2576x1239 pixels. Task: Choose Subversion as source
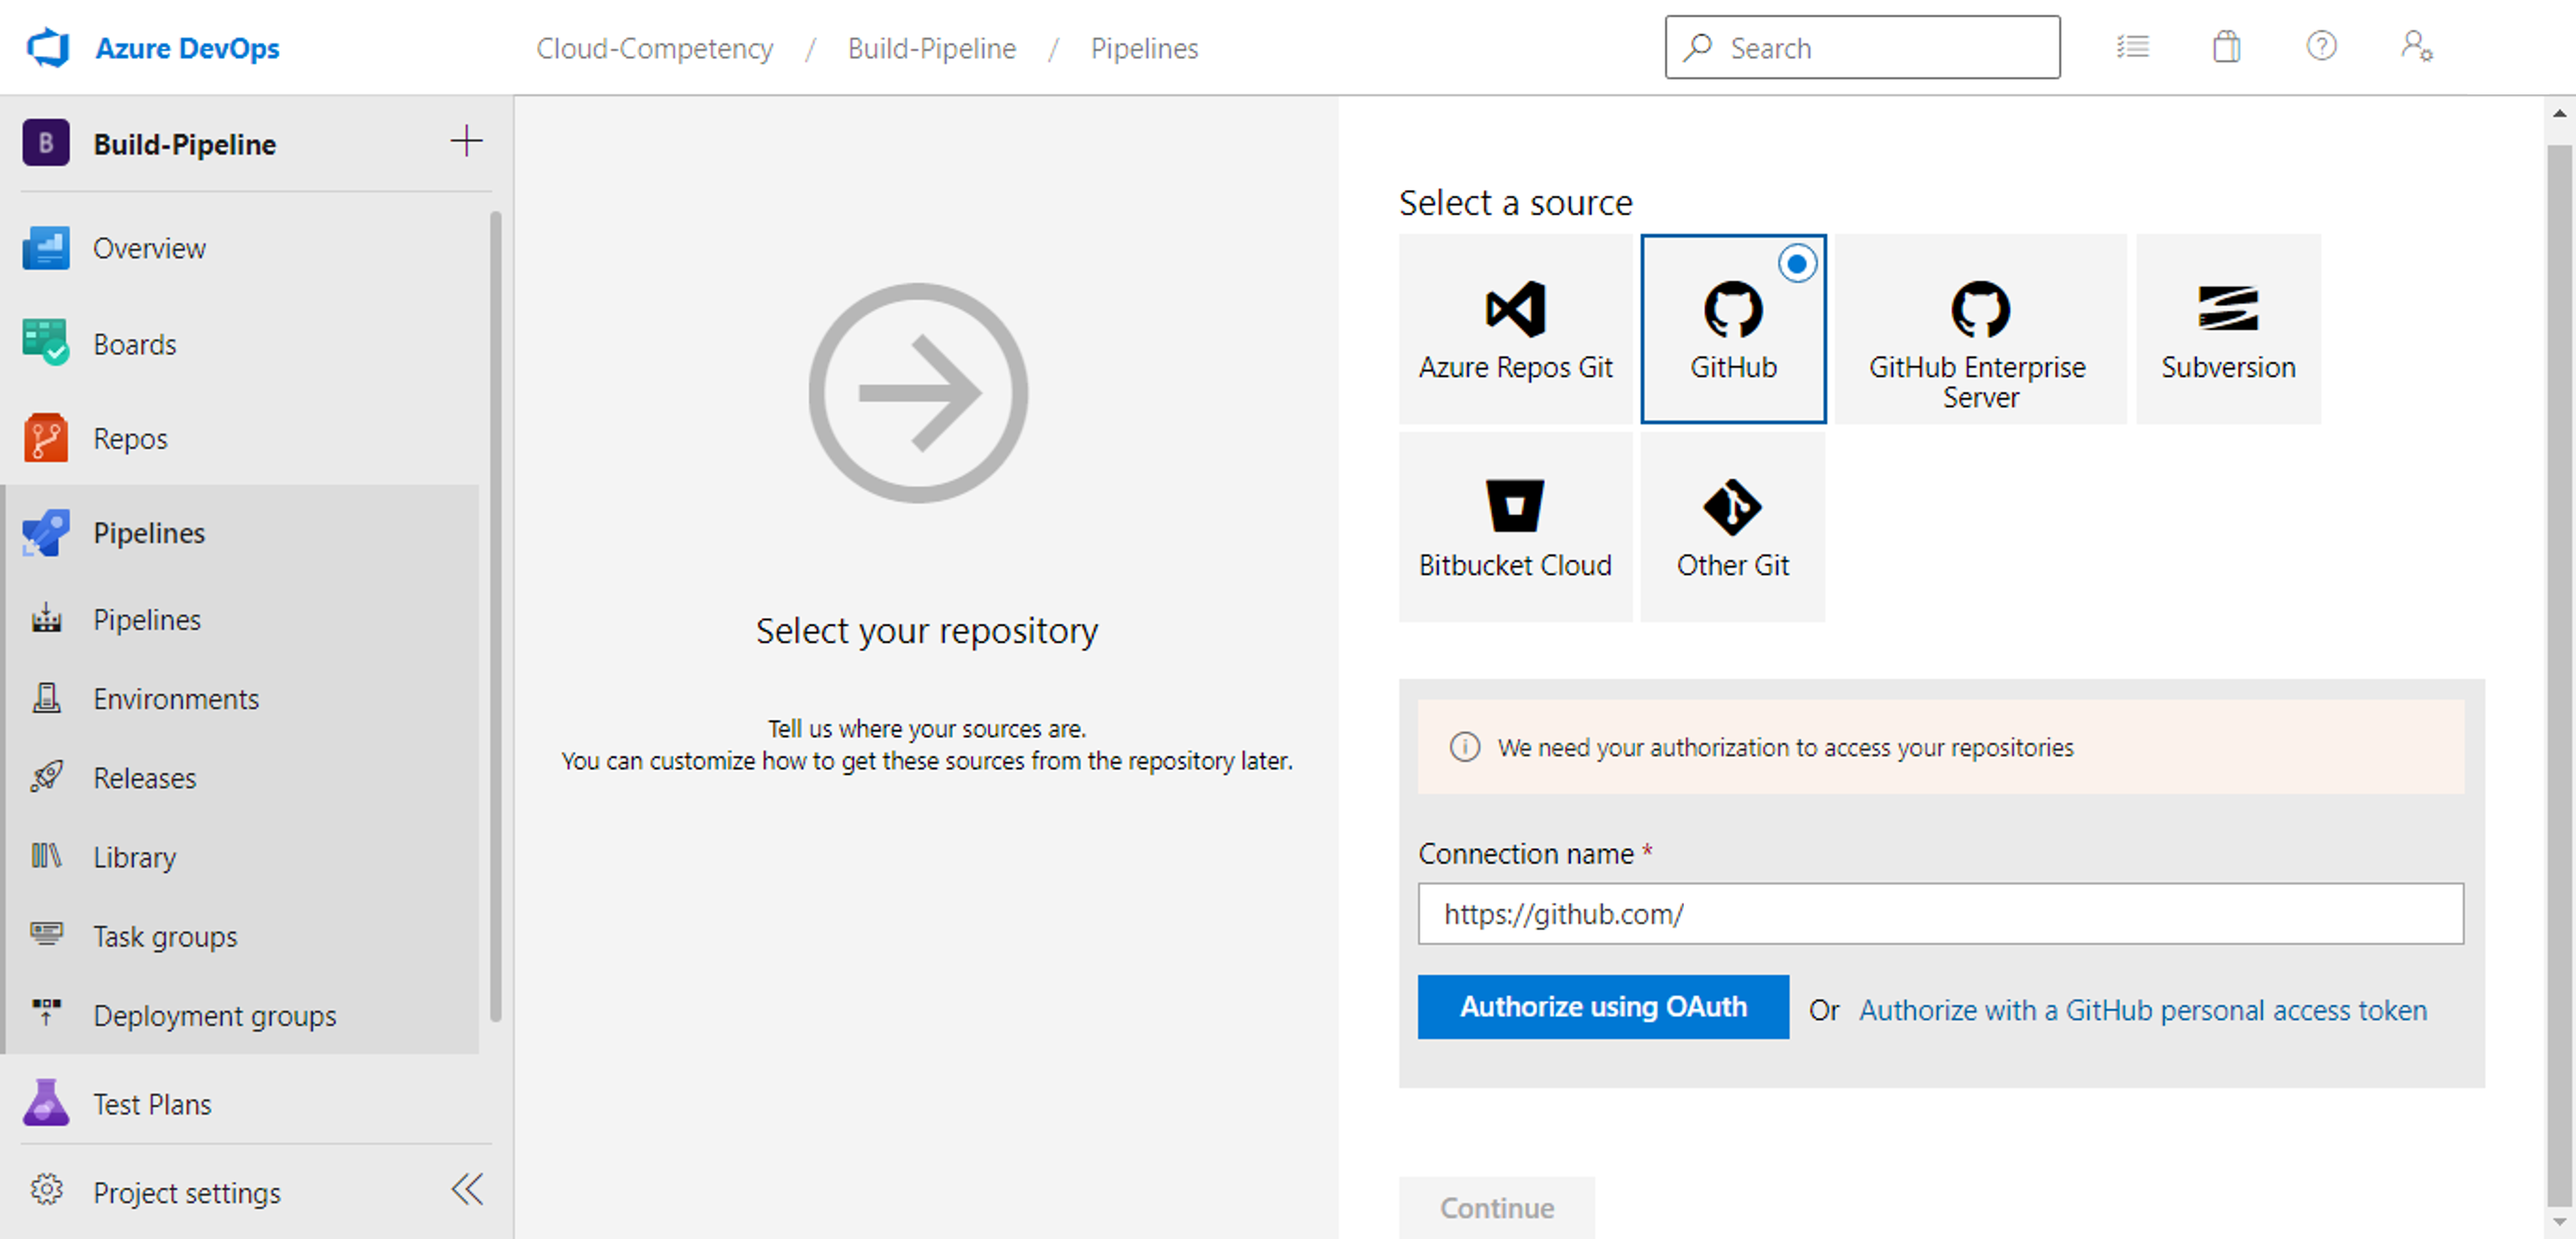point(2228,329)
